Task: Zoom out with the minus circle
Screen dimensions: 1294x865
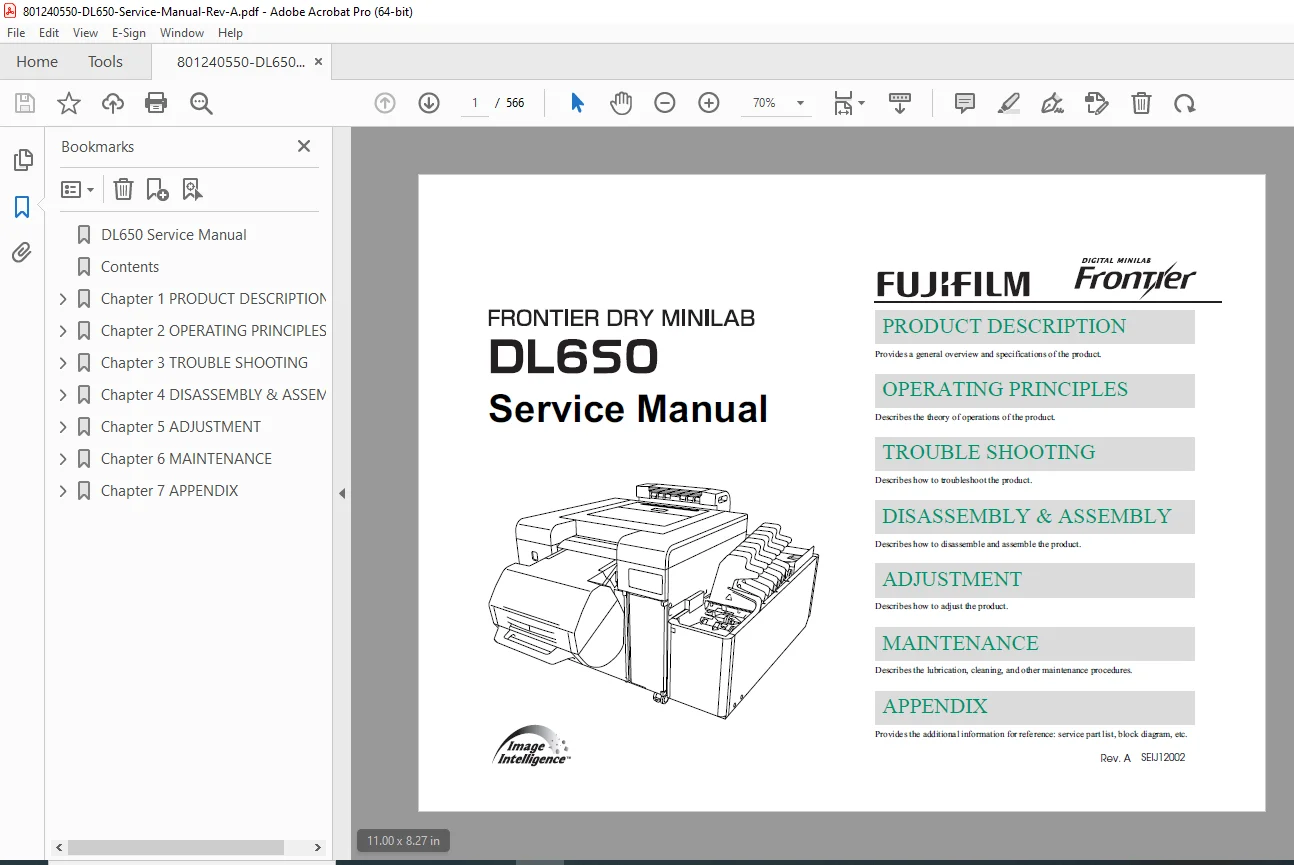Action: pos(665,103)
